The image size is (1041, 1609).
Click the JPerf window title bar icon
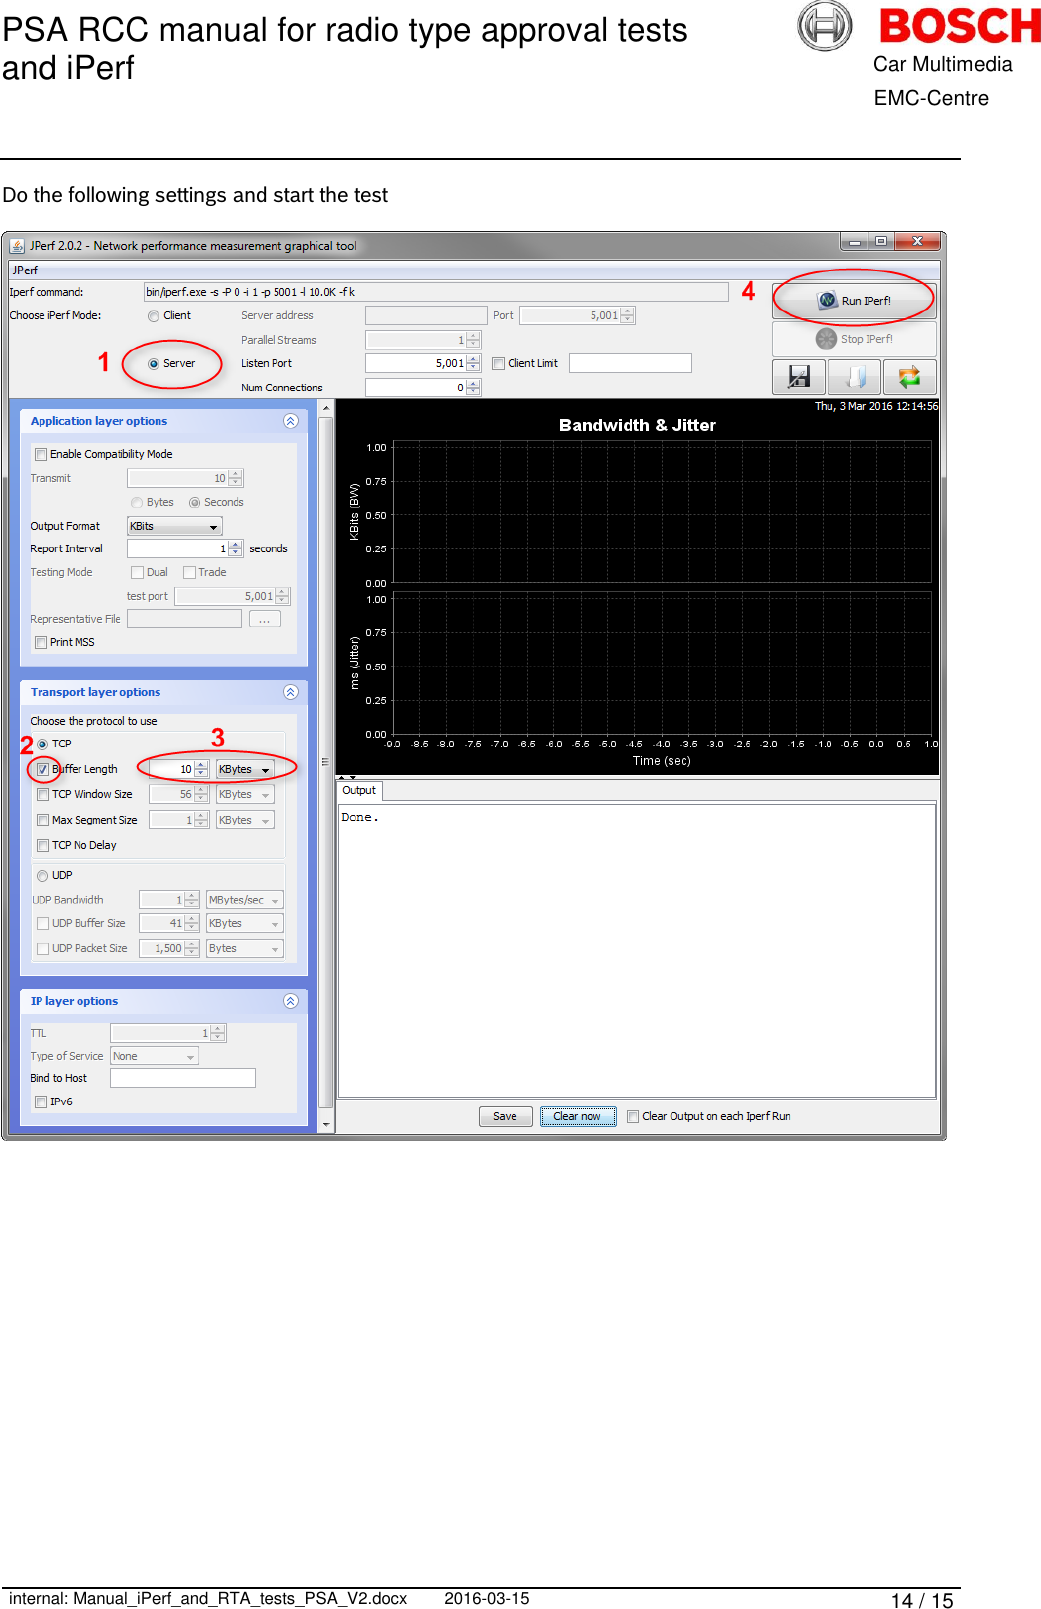coord(17,246)
